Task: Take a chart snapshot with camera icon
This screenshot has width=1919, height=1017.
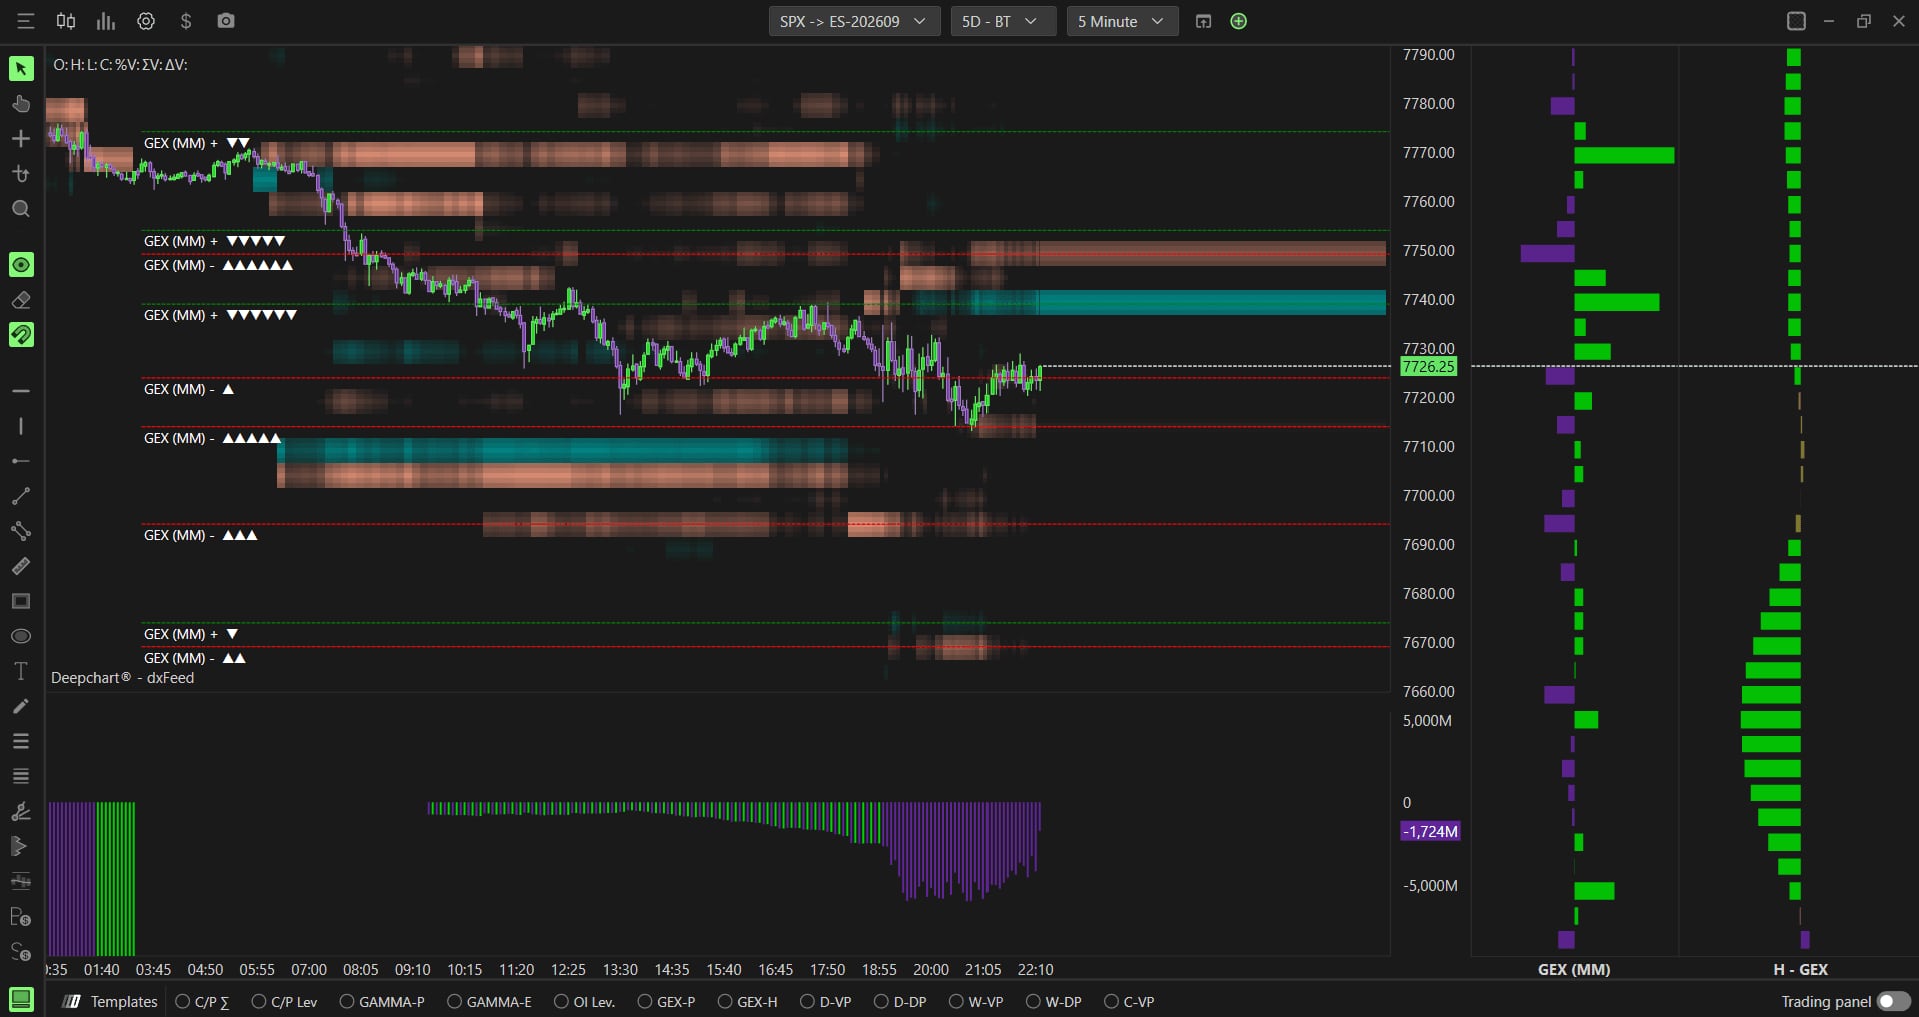Action: (226, 21)
